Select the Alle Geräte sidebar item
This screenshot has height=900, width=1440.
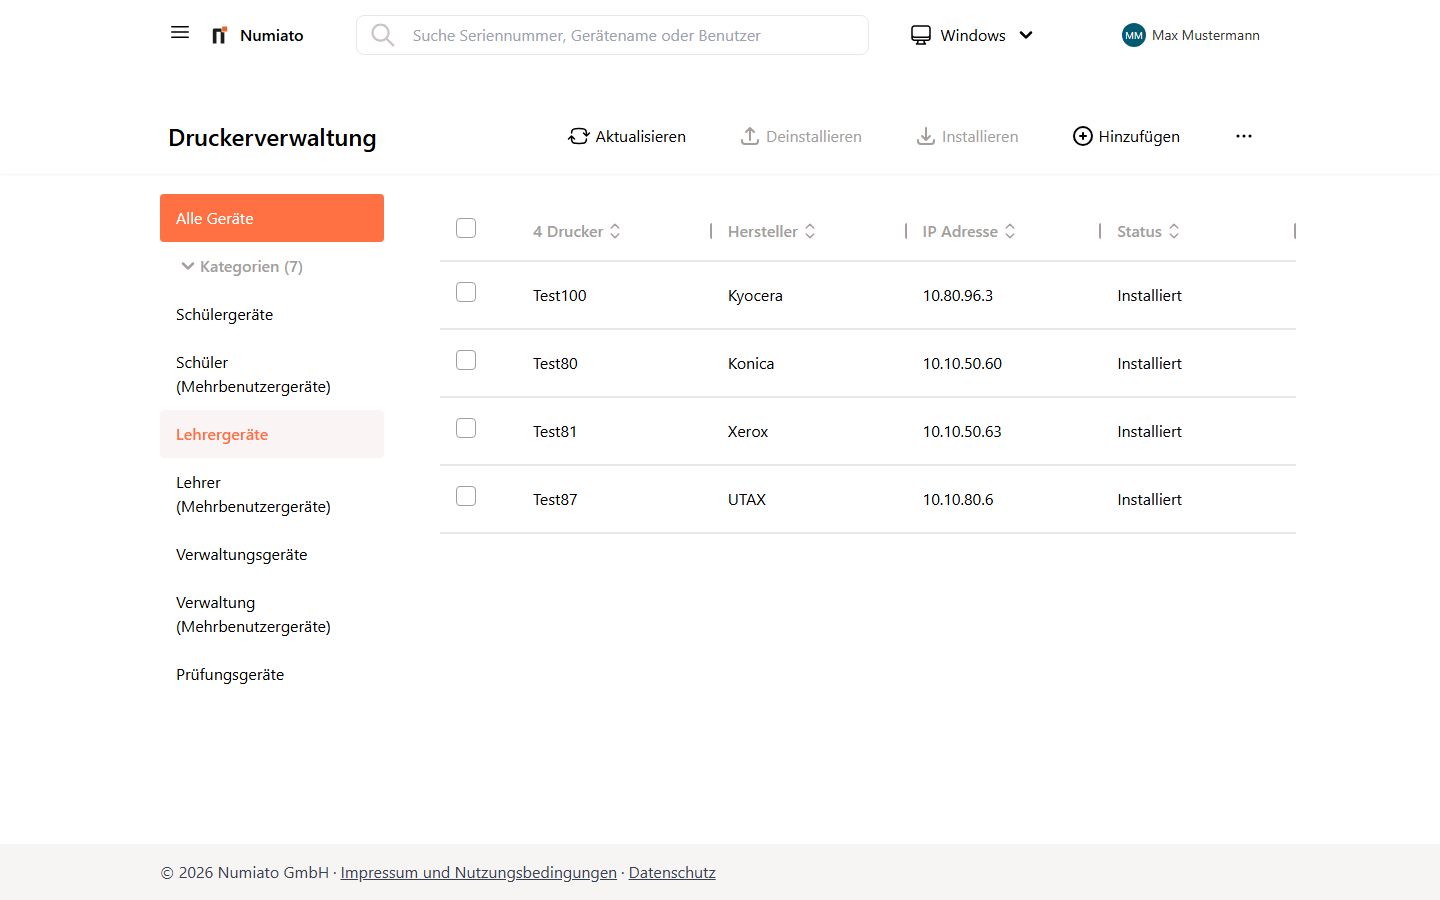click(x=271, y=218)
